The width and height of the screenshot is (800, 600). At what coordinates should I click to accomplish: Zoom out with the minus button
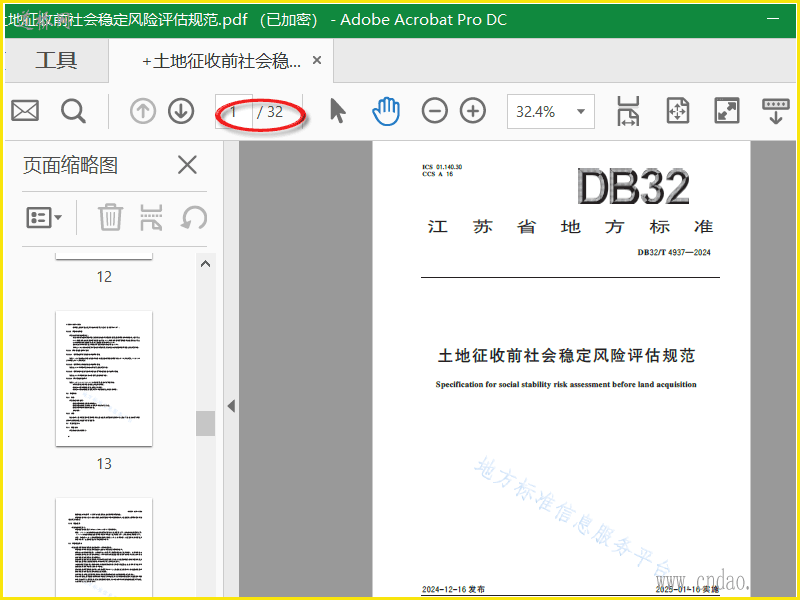[x=435, y=111]
